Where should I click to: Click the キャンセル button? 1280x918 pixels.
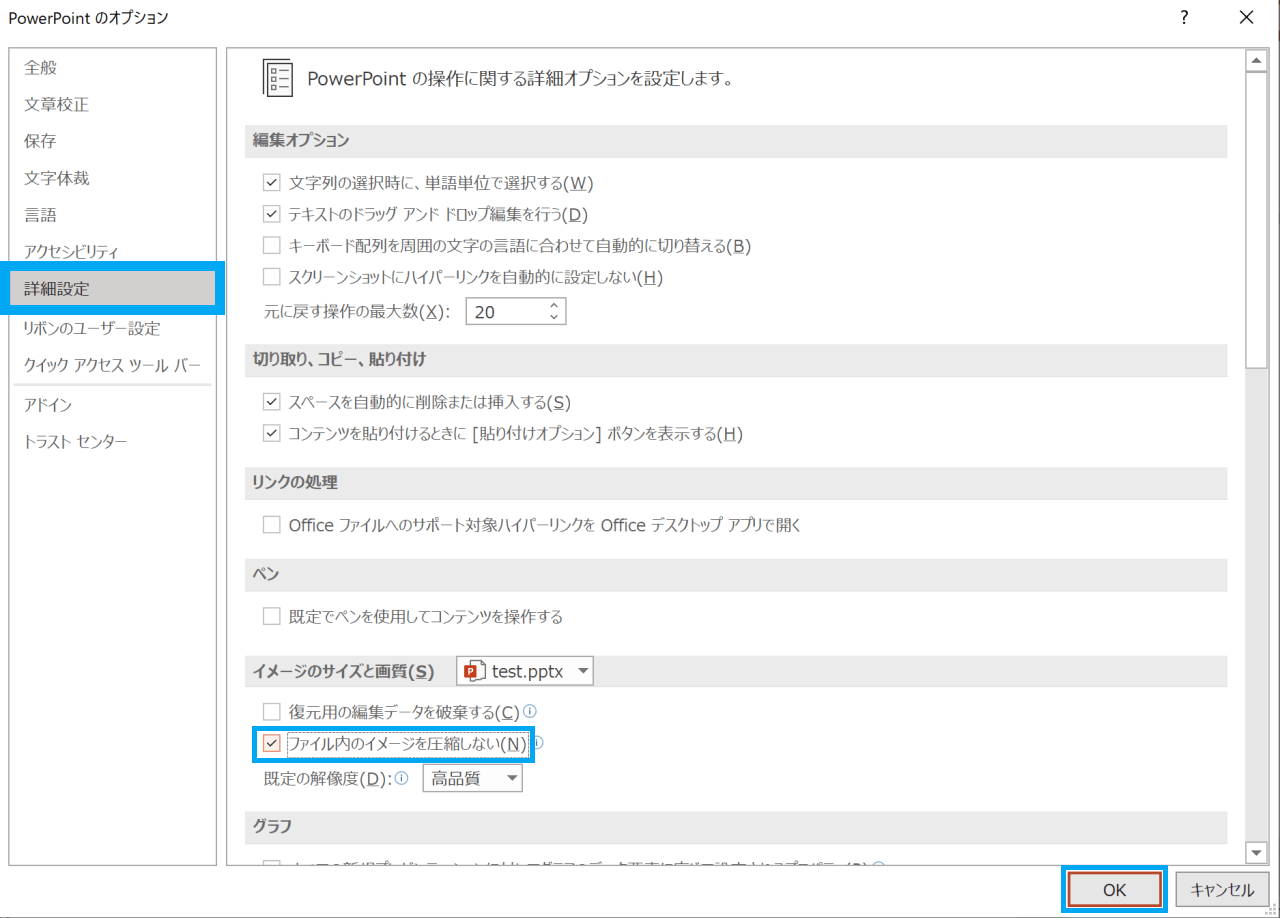1222,890
